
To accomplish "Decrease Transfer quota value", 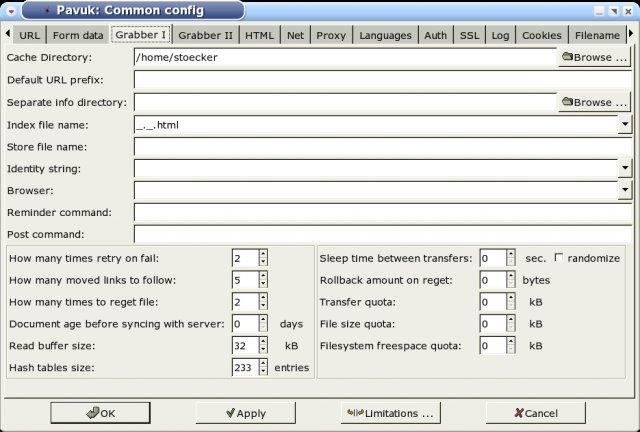I will [x=511, y=307].
